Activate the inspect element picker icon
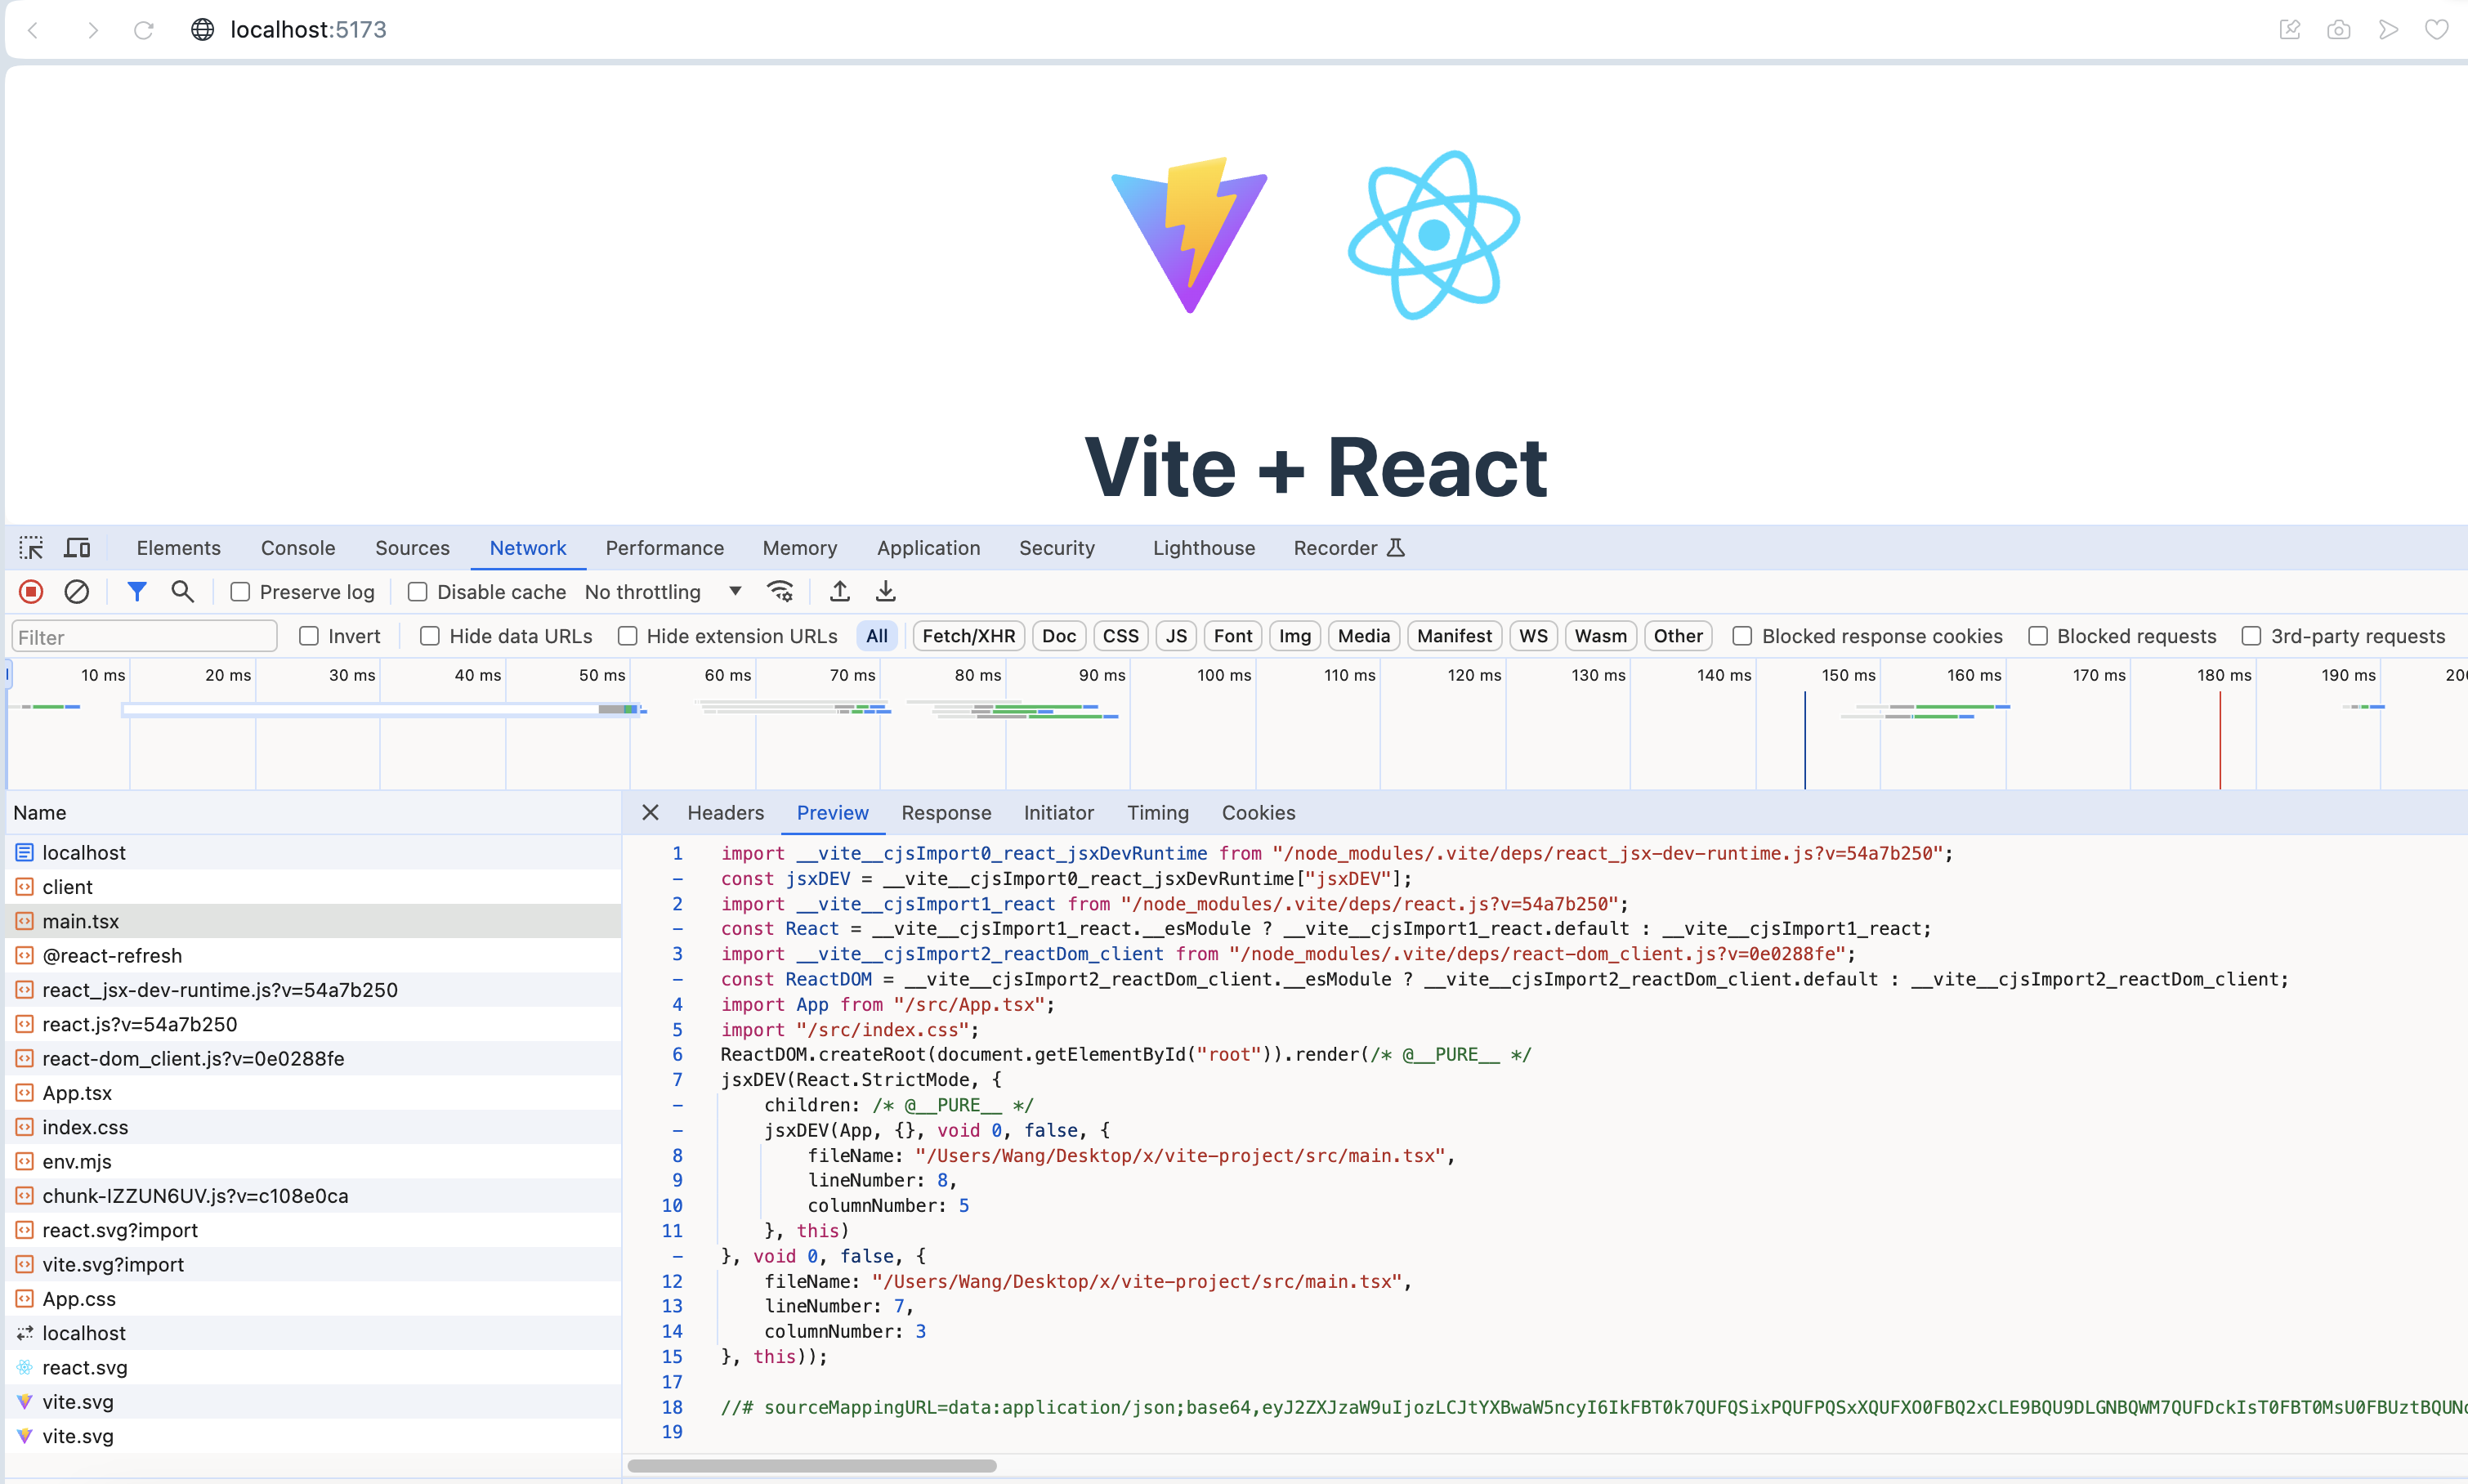2468x1484 pixels. pos(31,548)
